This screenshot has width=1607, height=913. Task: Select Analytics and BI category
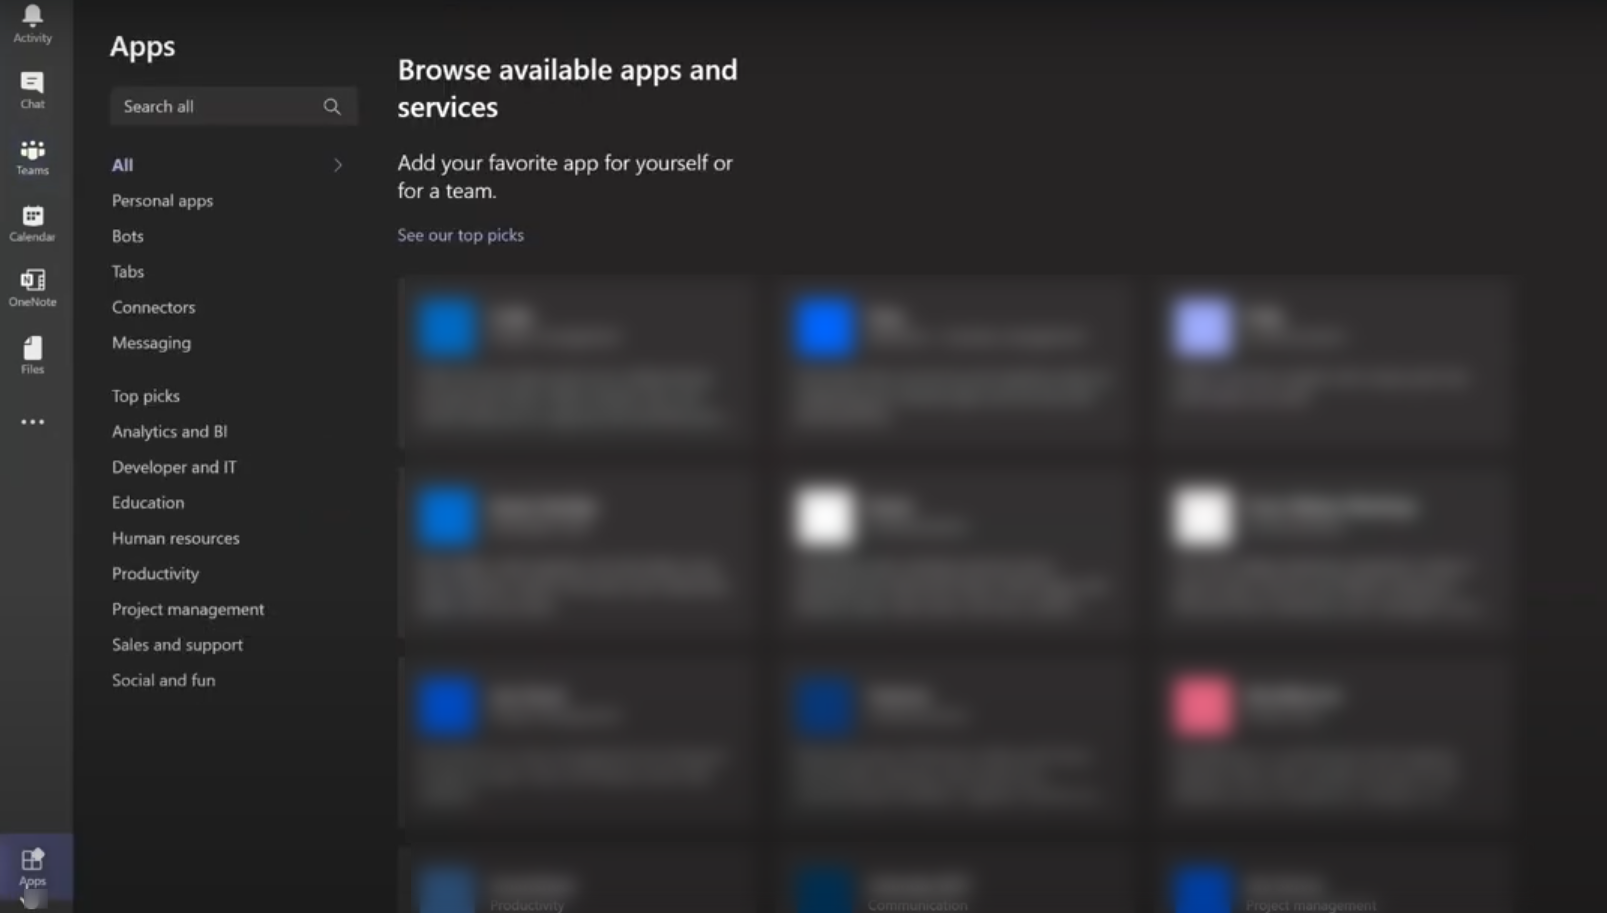coord(169,431)
